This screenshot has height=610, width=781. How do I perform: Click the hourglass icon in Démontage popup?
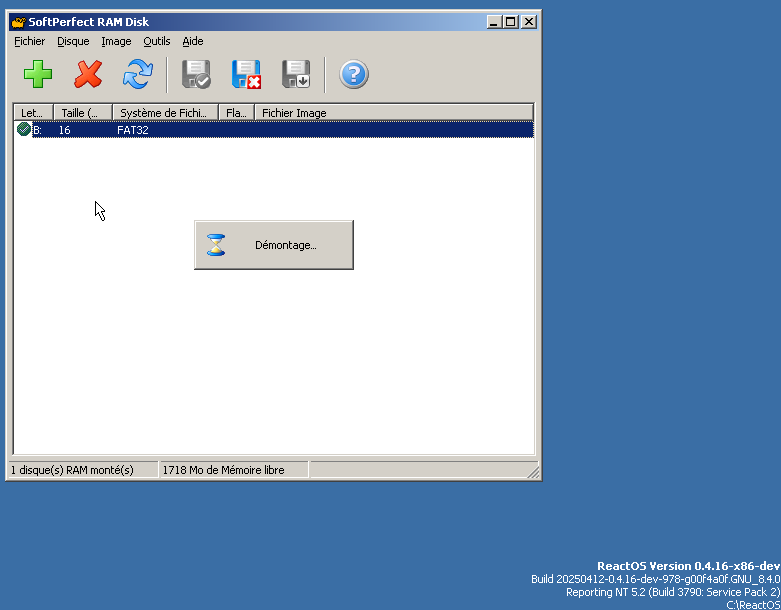[x=216, y=245]
